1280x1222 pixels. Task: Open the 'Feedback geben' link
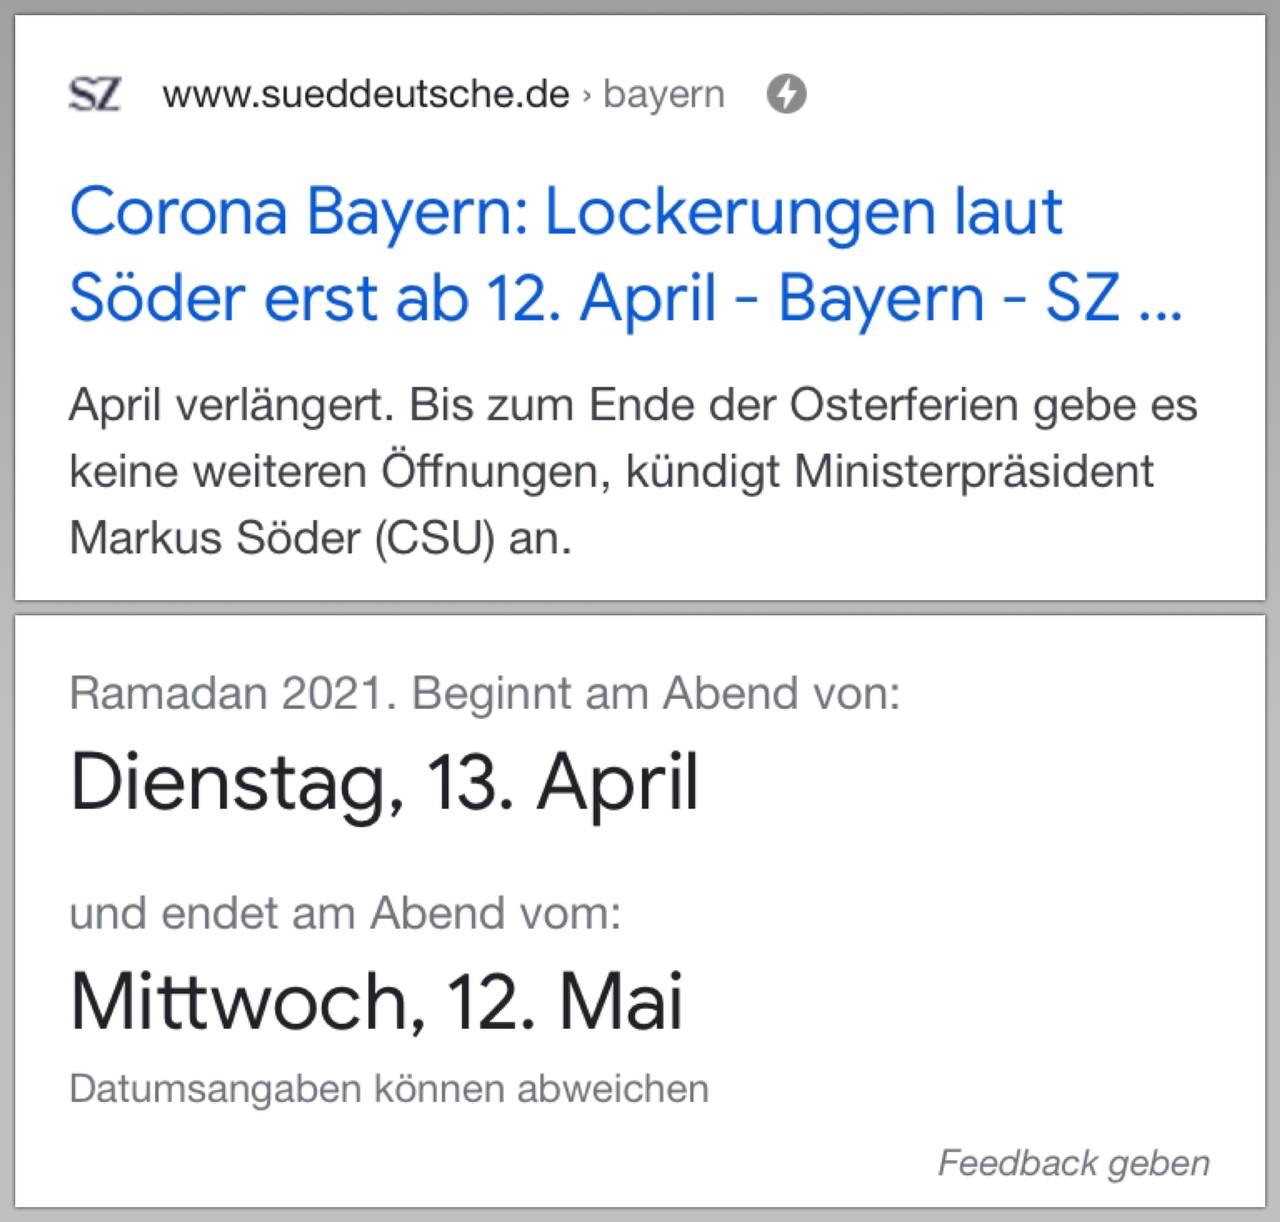click(1074, 1163)
